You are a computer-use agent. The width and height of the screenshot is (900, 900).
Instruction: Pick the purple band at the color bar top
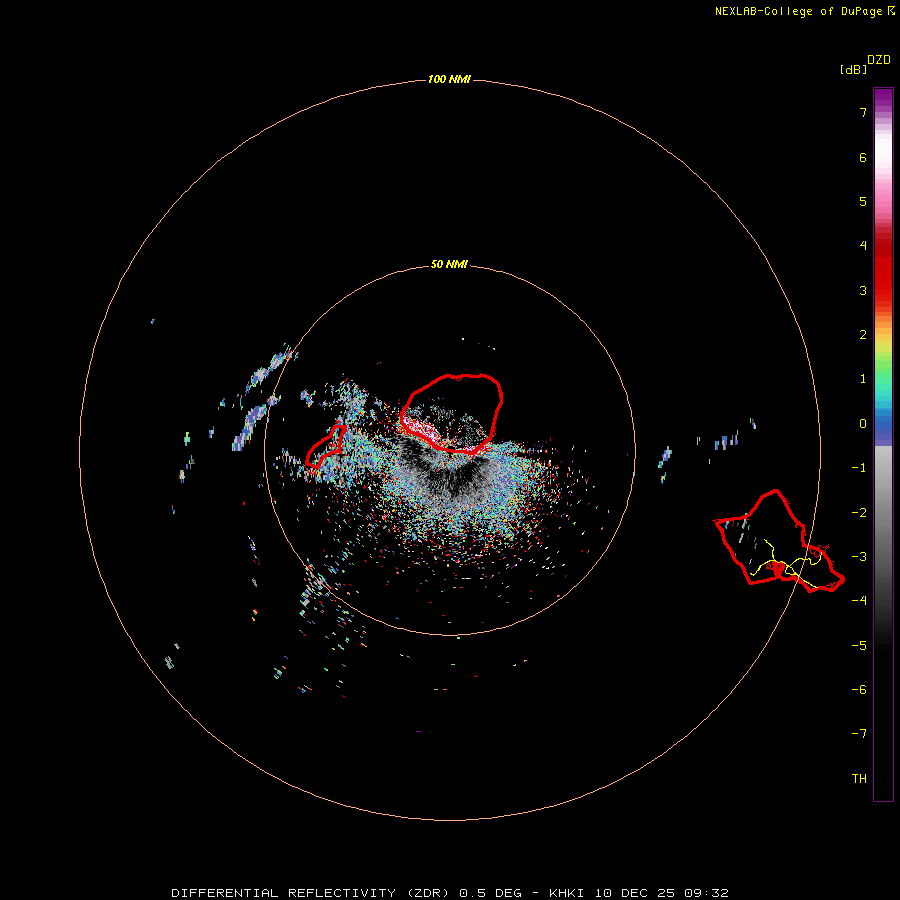click(x=883, y=96)
